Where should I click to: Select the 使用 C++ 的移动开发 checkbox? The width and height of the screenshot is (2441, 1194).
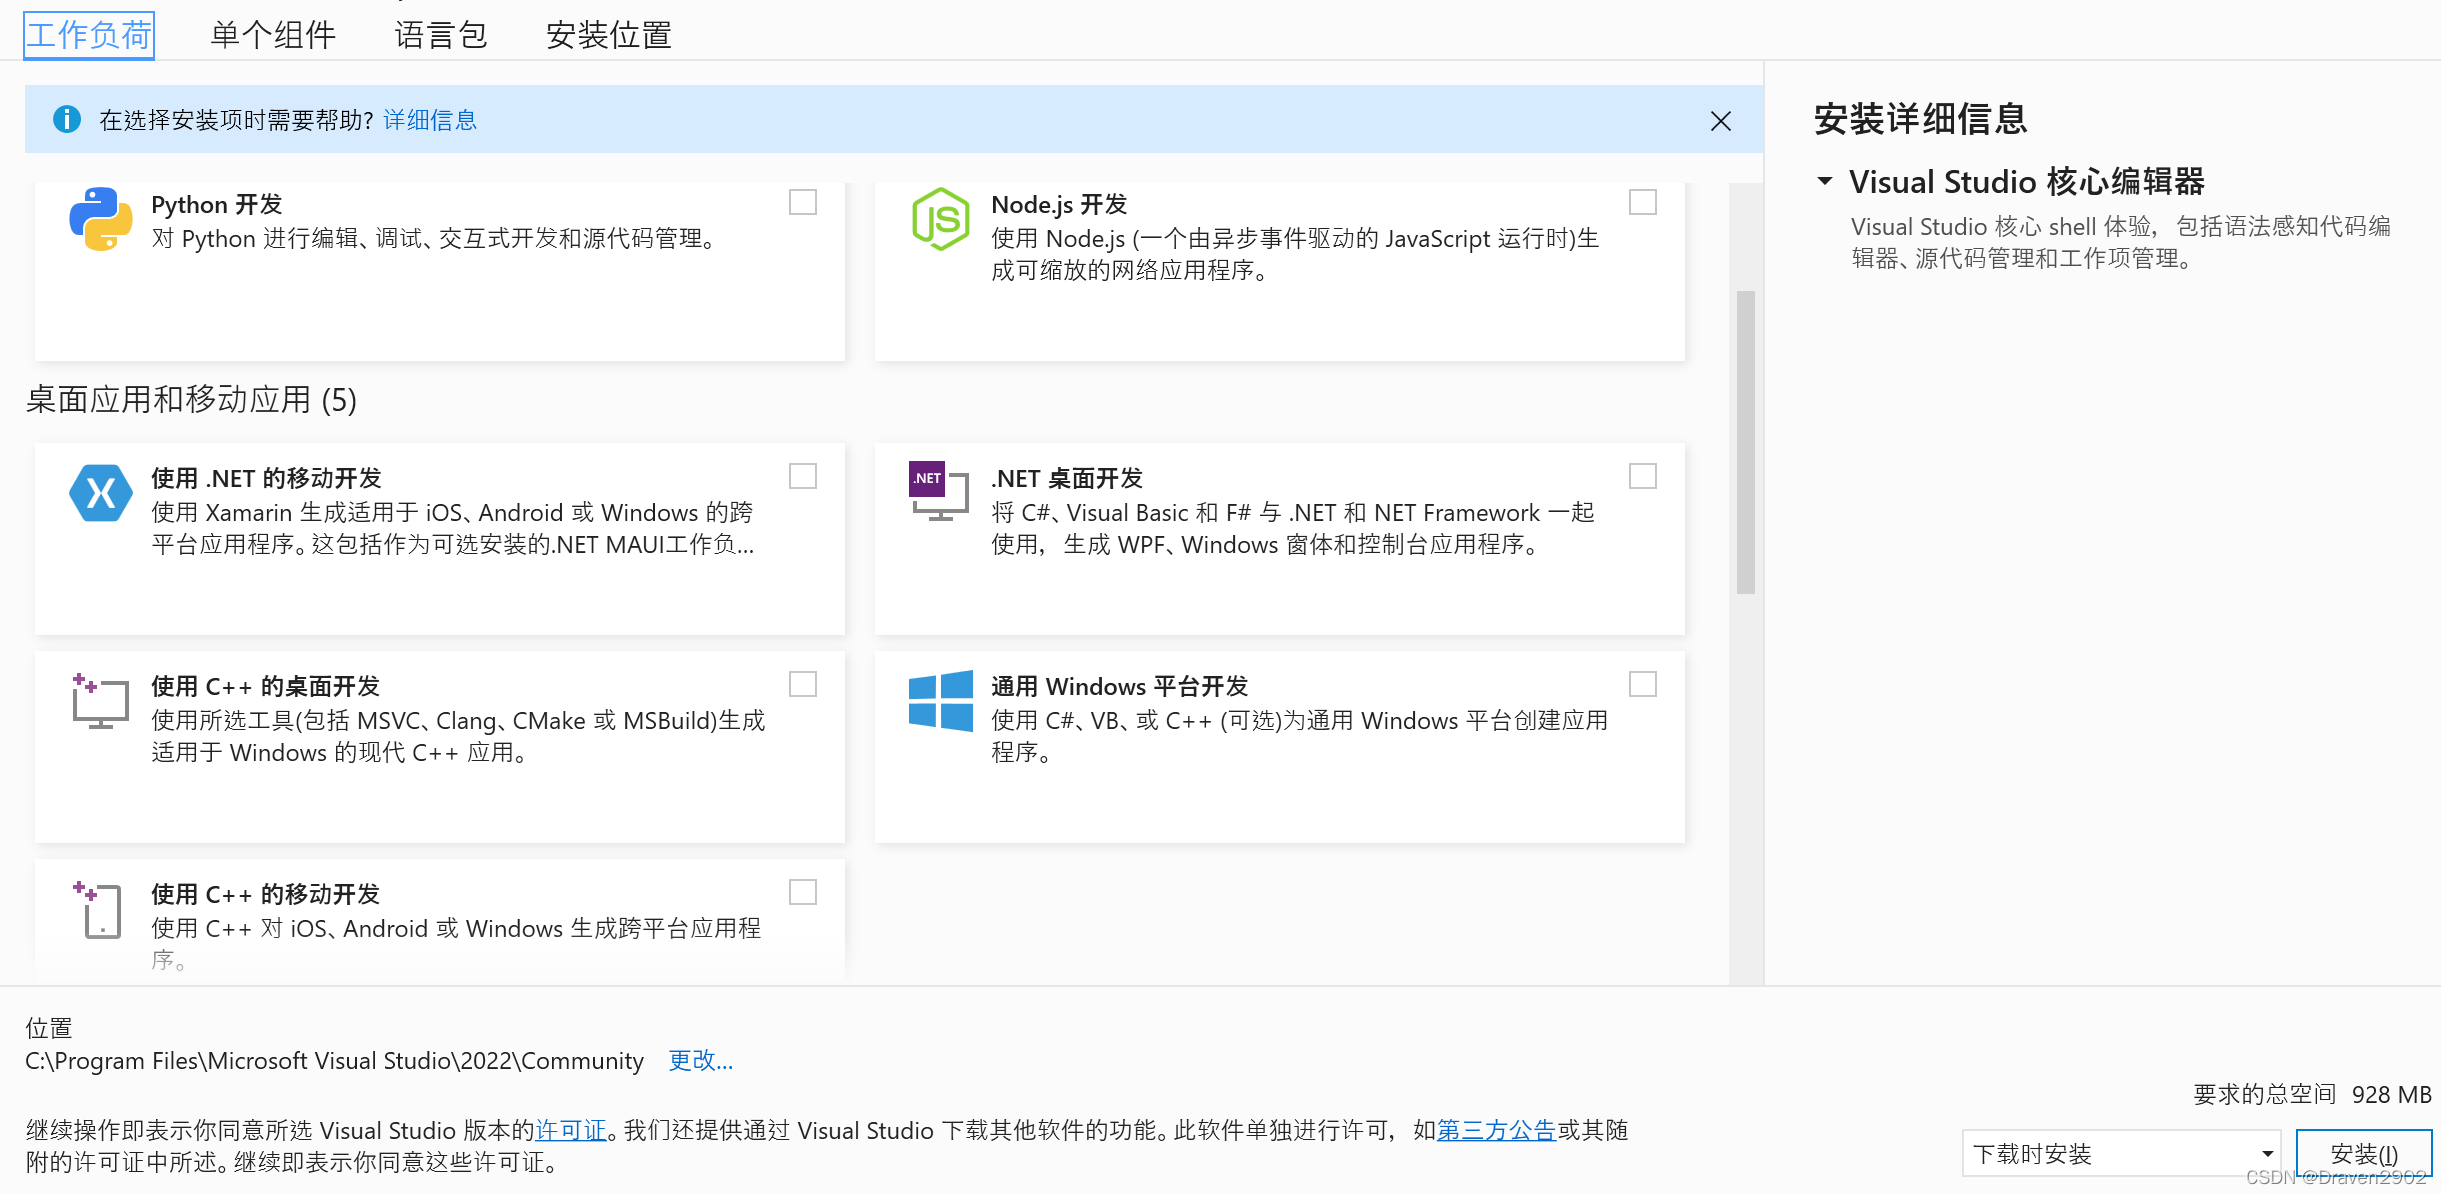point(802,892)
